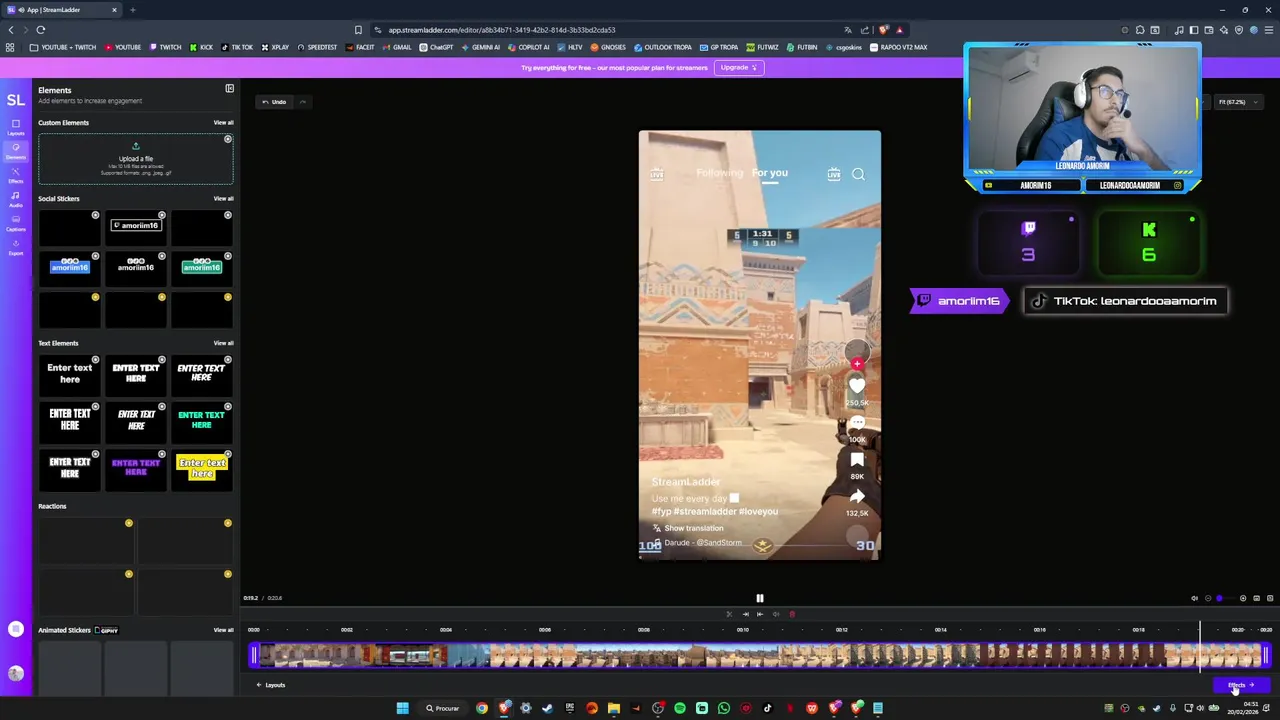Upload a file to Custom Elements

pyautogui.click(x=136, y=159)
